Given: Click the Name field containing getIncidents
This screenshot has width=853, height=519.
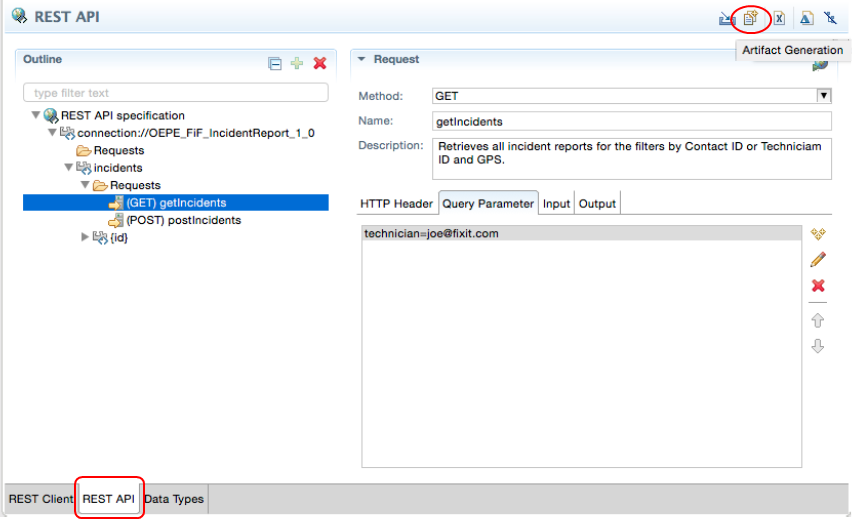Looking at the screenshot, I should (632, 121).
